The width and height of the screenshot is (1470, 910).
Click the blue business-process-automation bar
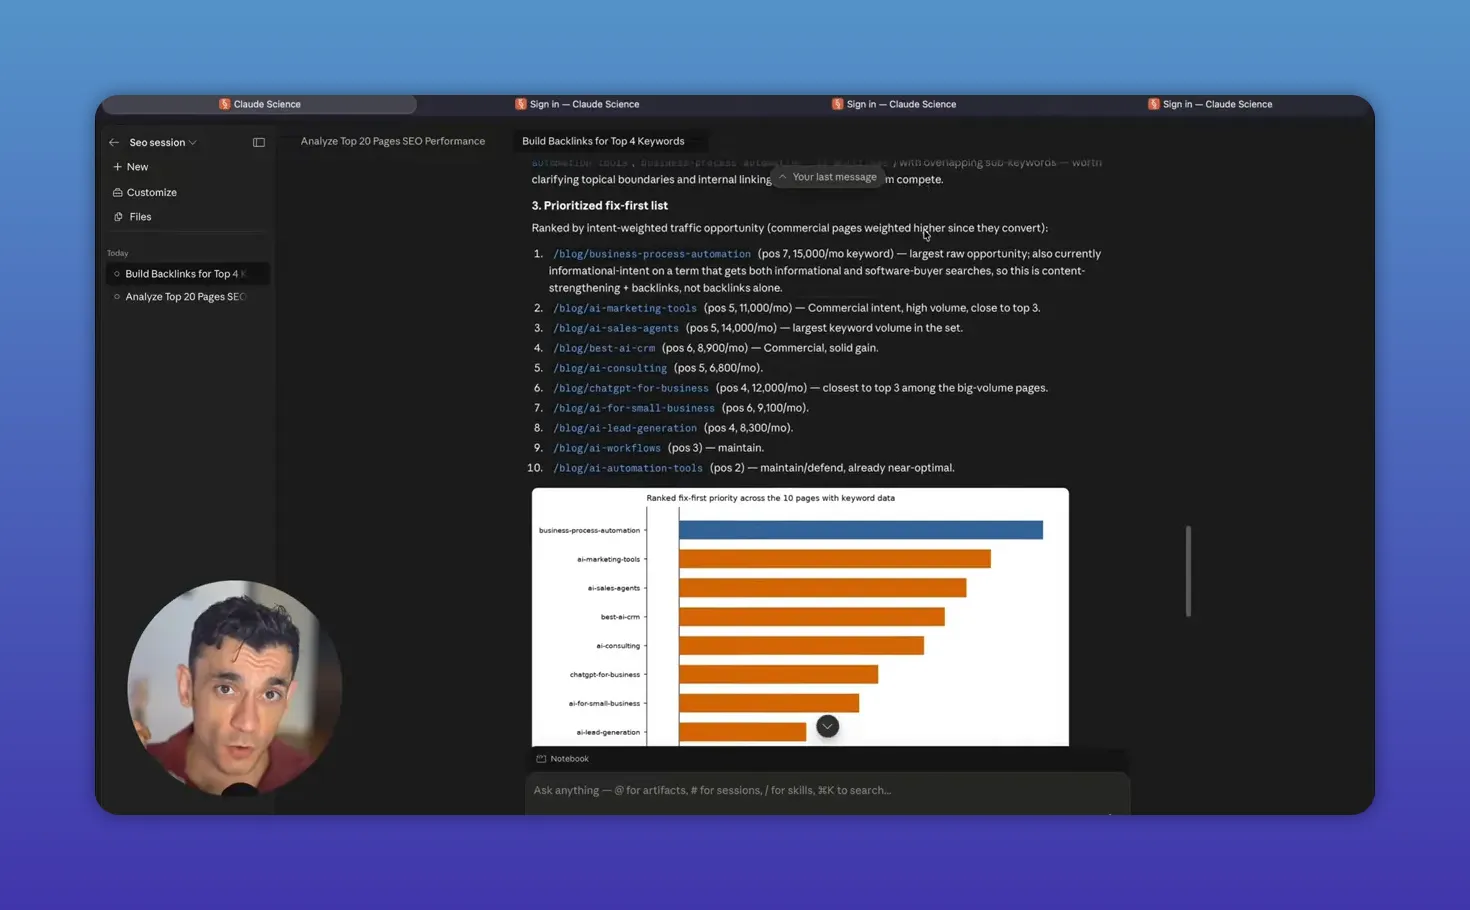tap(861, 530)
